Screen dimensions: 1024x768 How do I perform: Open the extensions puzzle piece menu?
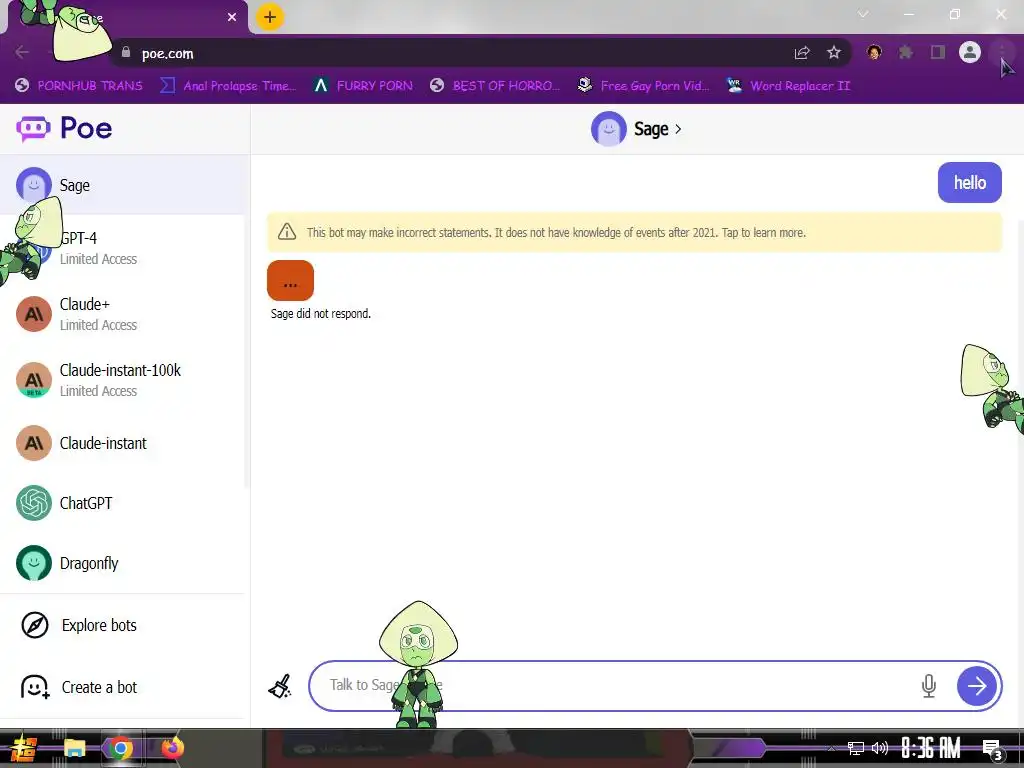pos(906,52)
